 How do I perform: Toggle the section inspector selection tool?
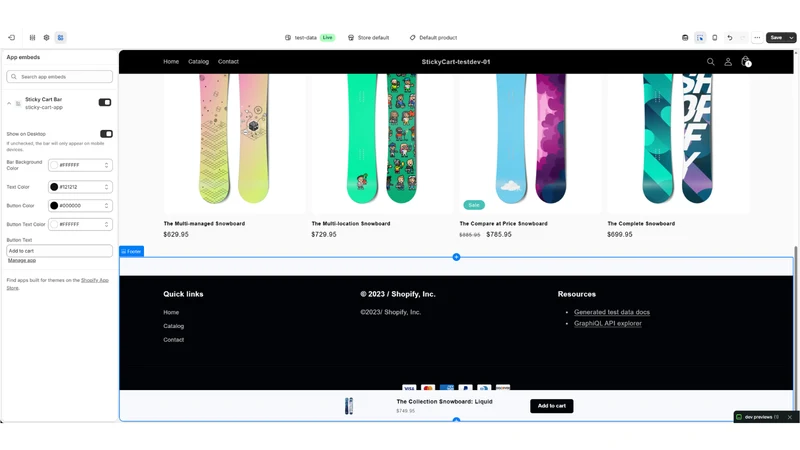pos(700,38)
